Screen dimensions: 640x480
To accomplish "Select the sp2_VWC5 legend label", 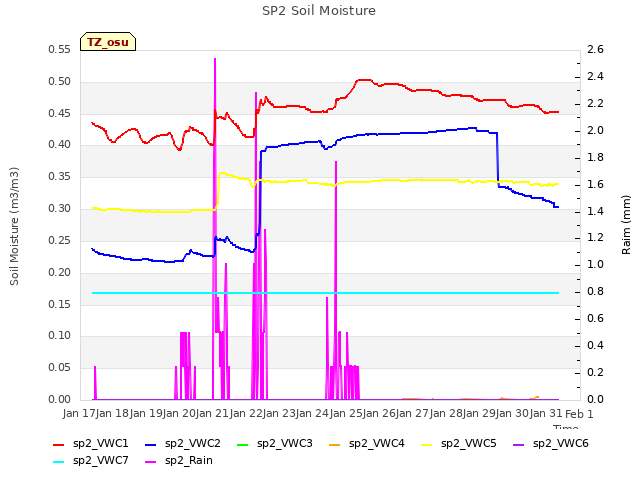I will coord(469,444).
